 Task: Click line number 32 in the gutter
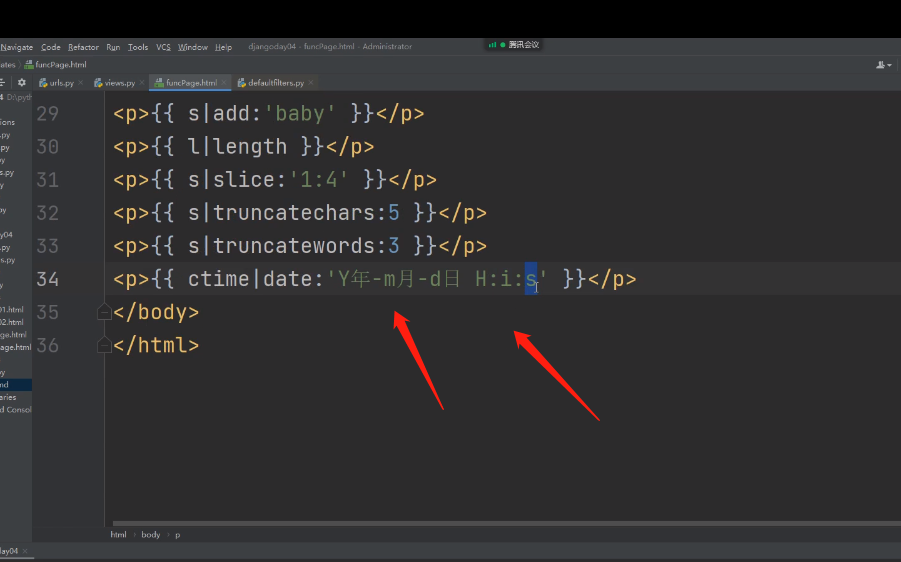[x=48, y=213]
